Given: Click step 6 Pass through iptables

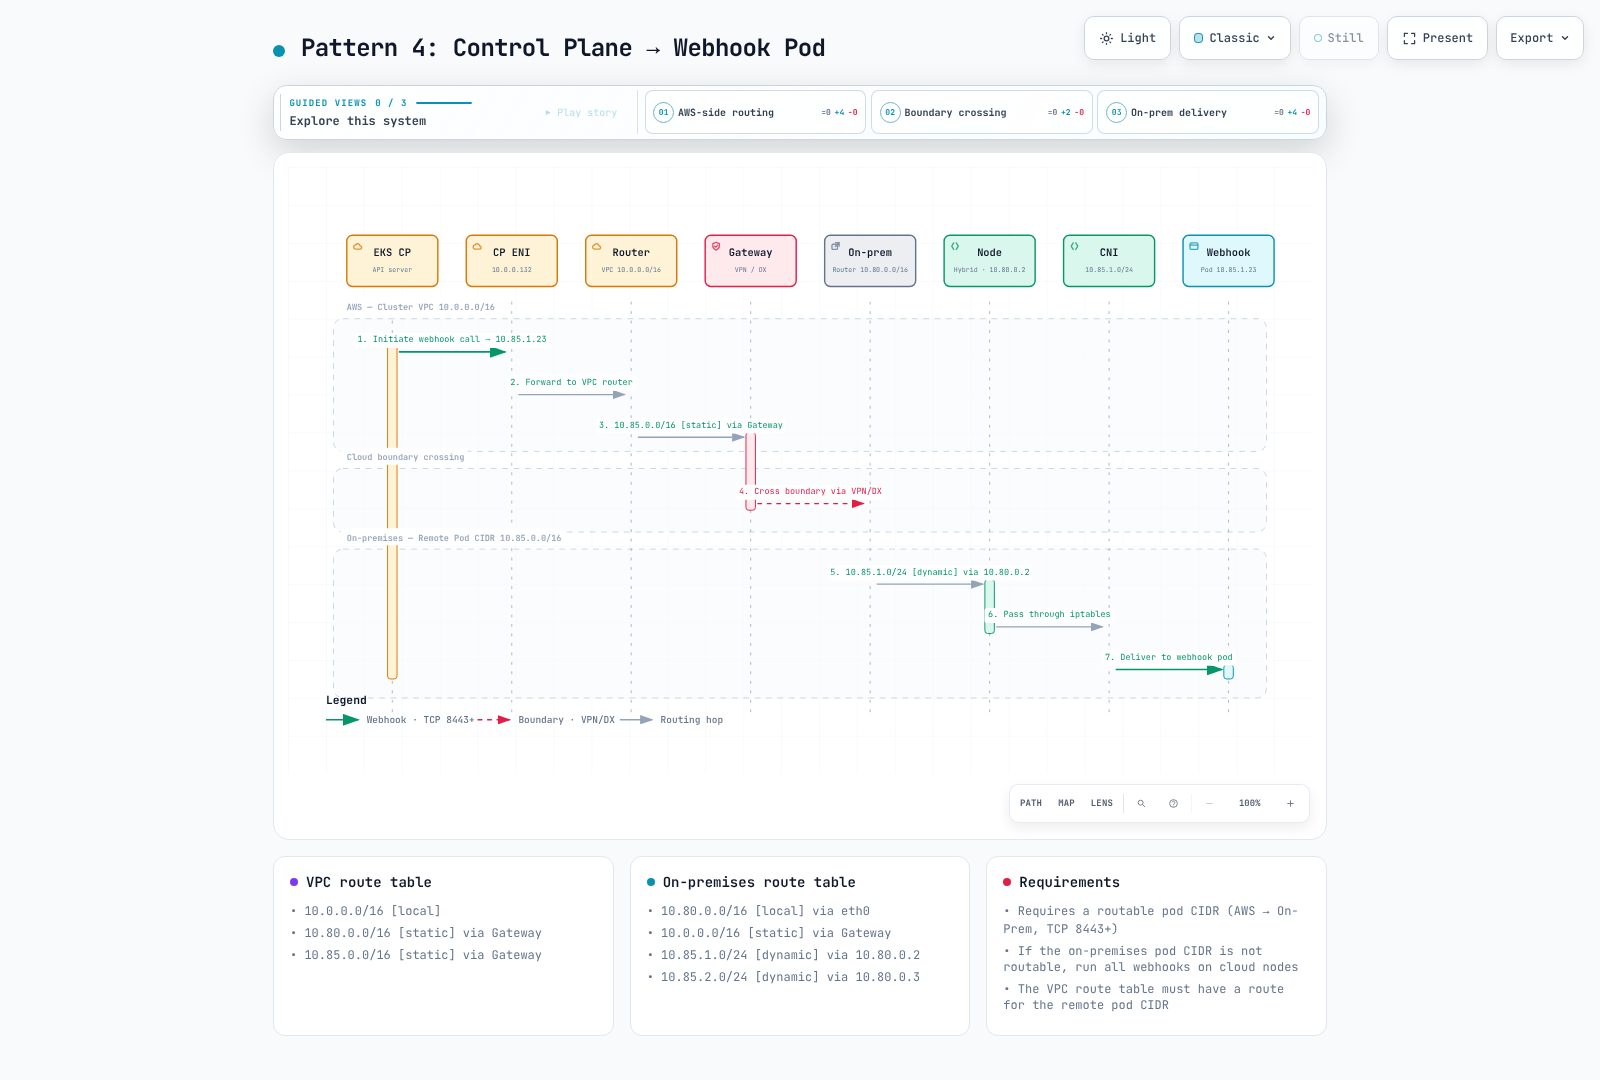Looking at the screenshot, I should pos(1049,614).
